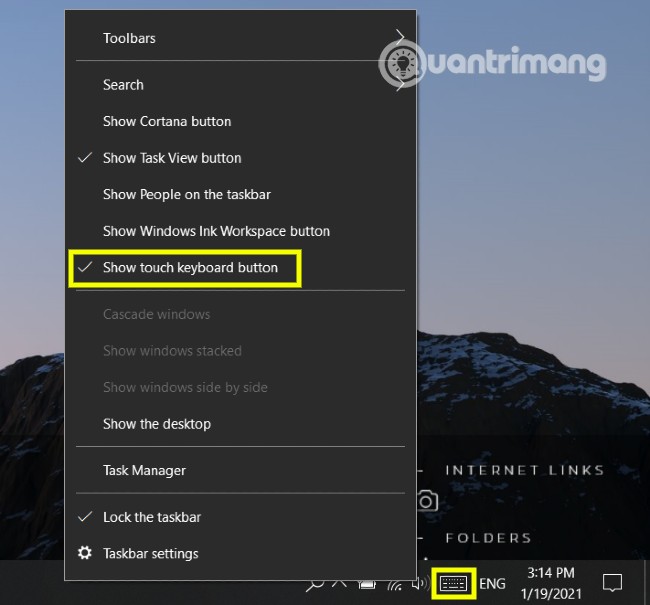Open the touch keyboard from the taskbar

pyautogui.click(x=454, y=583)
